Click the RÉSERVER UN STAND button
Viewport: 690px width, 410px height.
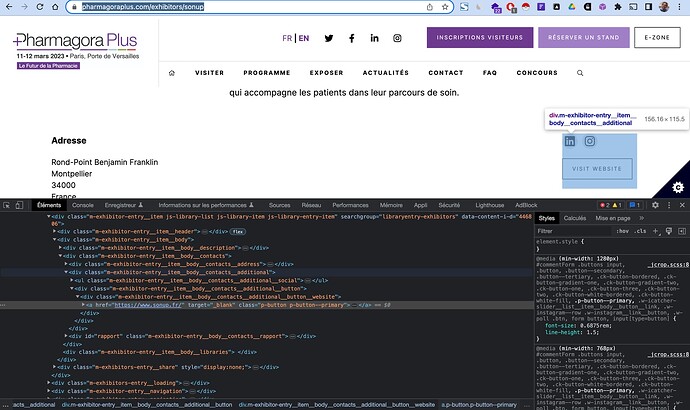click(x=584, y=37)
